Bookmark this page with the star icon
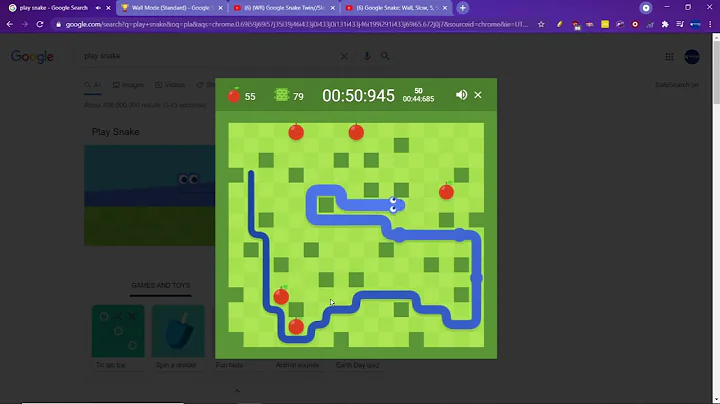Image resolution: width=720 pixels, height=404 pixels. pyautogui.click(x=541, y=24)
